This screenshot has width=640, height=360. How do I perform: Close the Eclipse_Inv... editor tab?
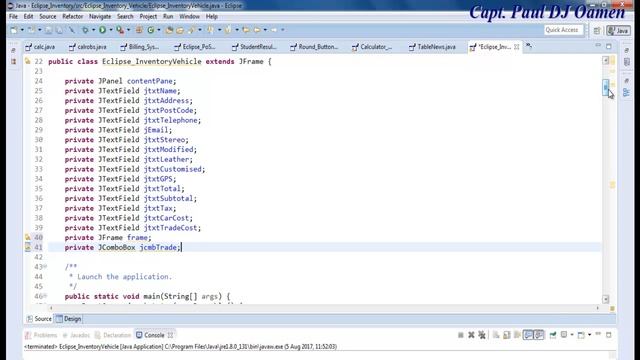coord(517,47)
